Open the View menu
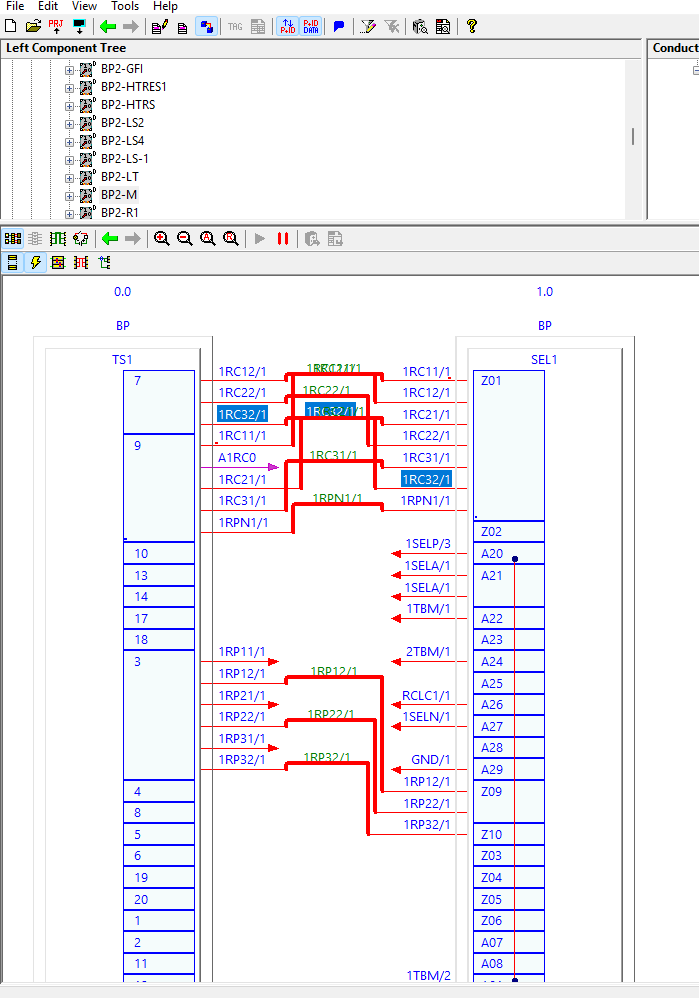The width and height of the screenshot is (699, 998). click(84, 6)
